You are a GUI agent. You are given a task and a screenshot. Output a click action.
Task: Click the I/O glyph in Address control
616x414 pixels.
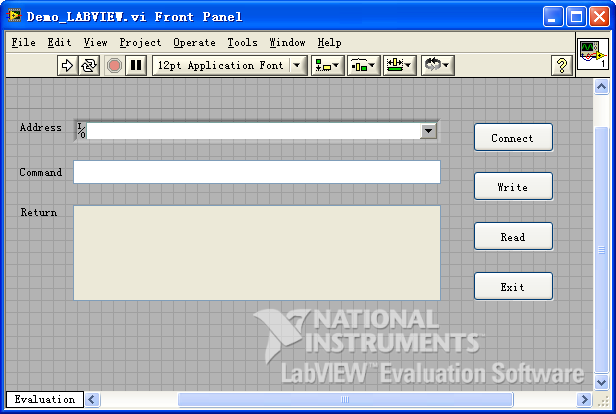coord(81,131)
